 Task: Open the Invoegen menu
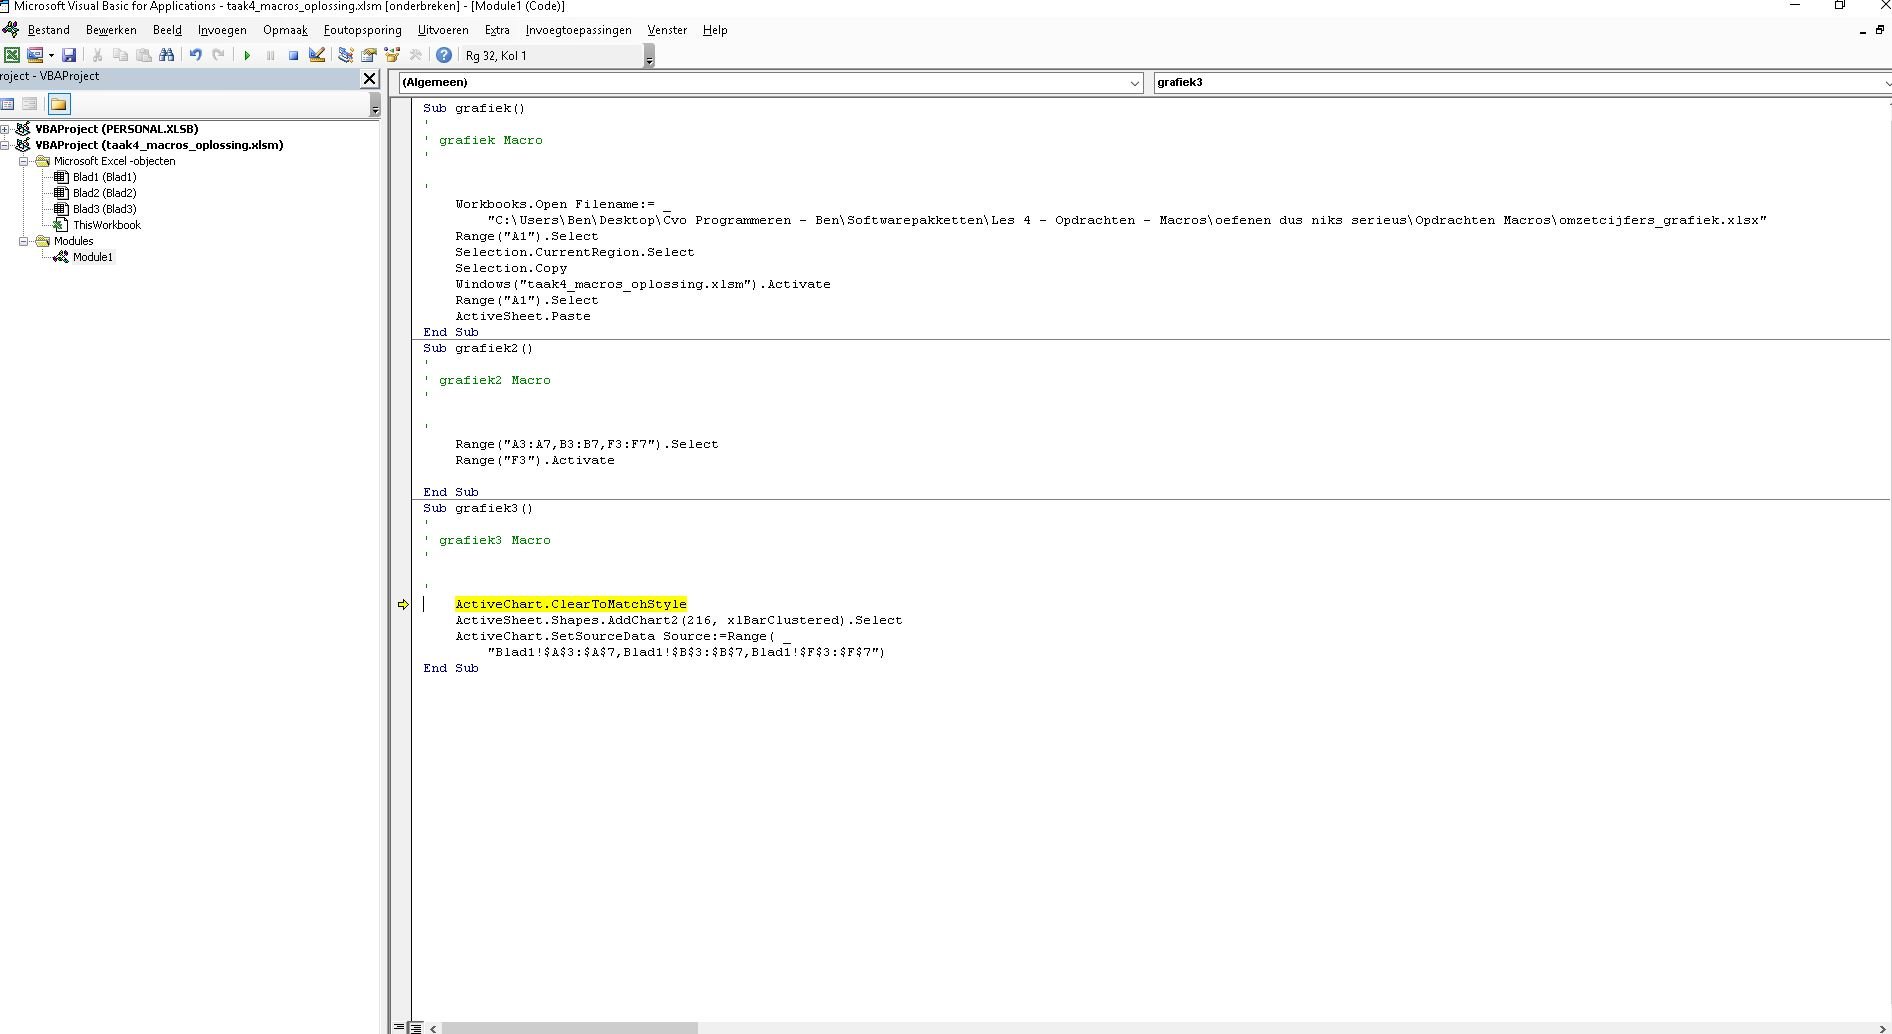point(222,30)
